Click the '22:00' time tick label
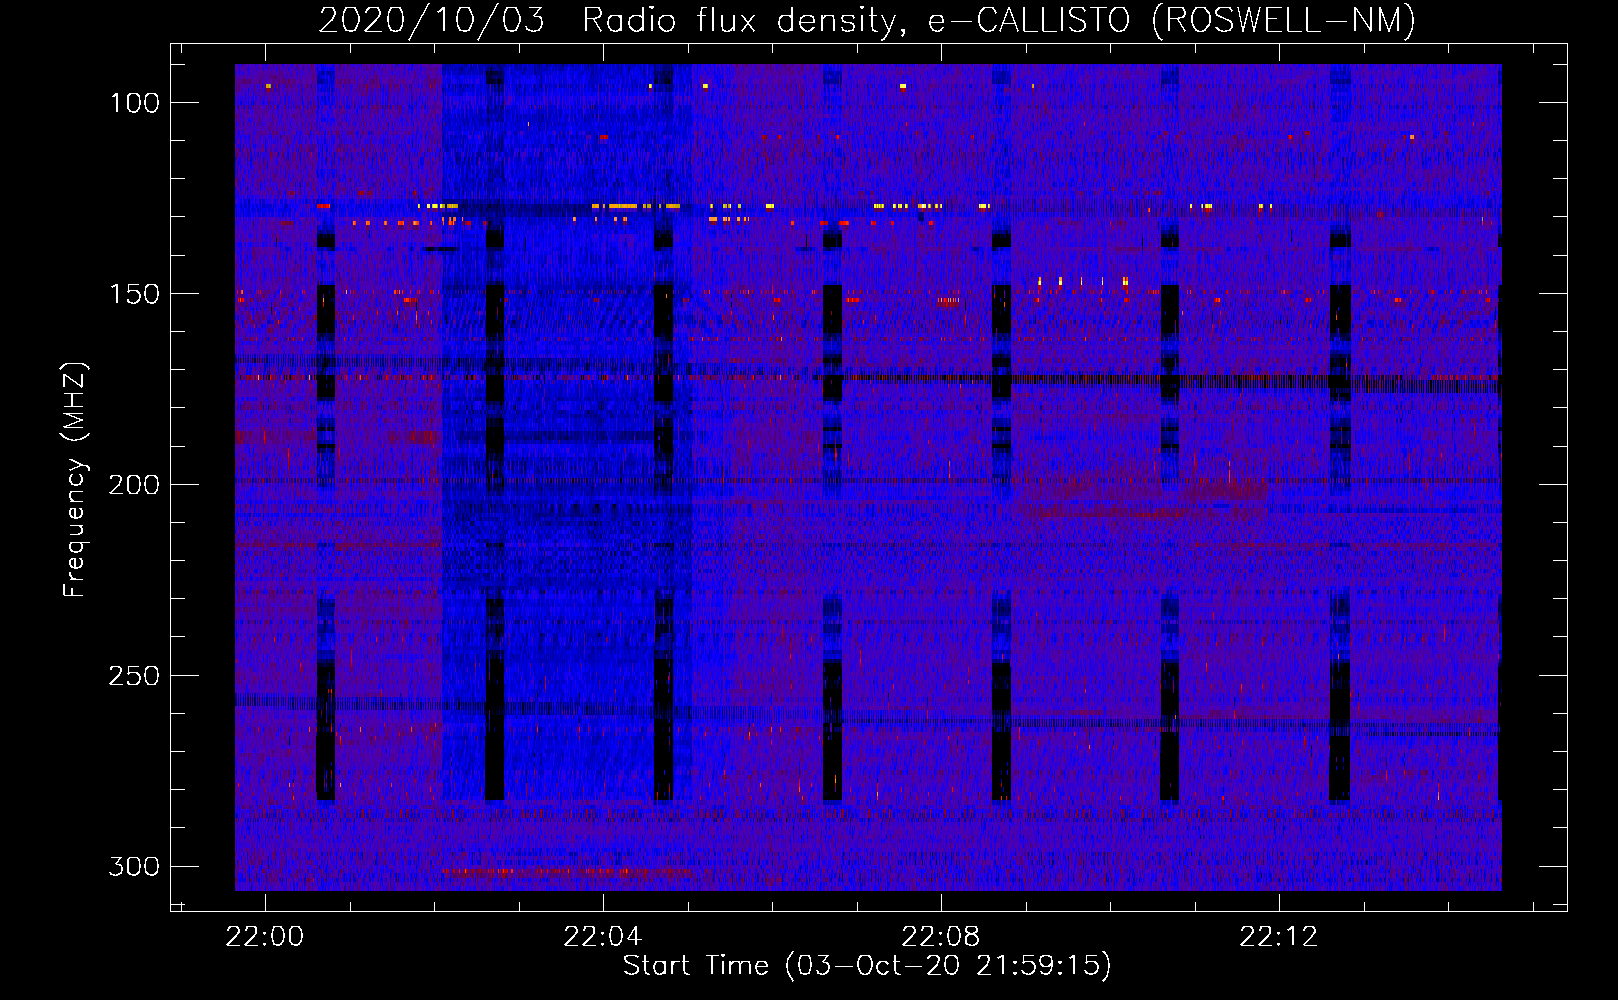The height and width of the screenshot is (1000, 1618). pos(265,937)
